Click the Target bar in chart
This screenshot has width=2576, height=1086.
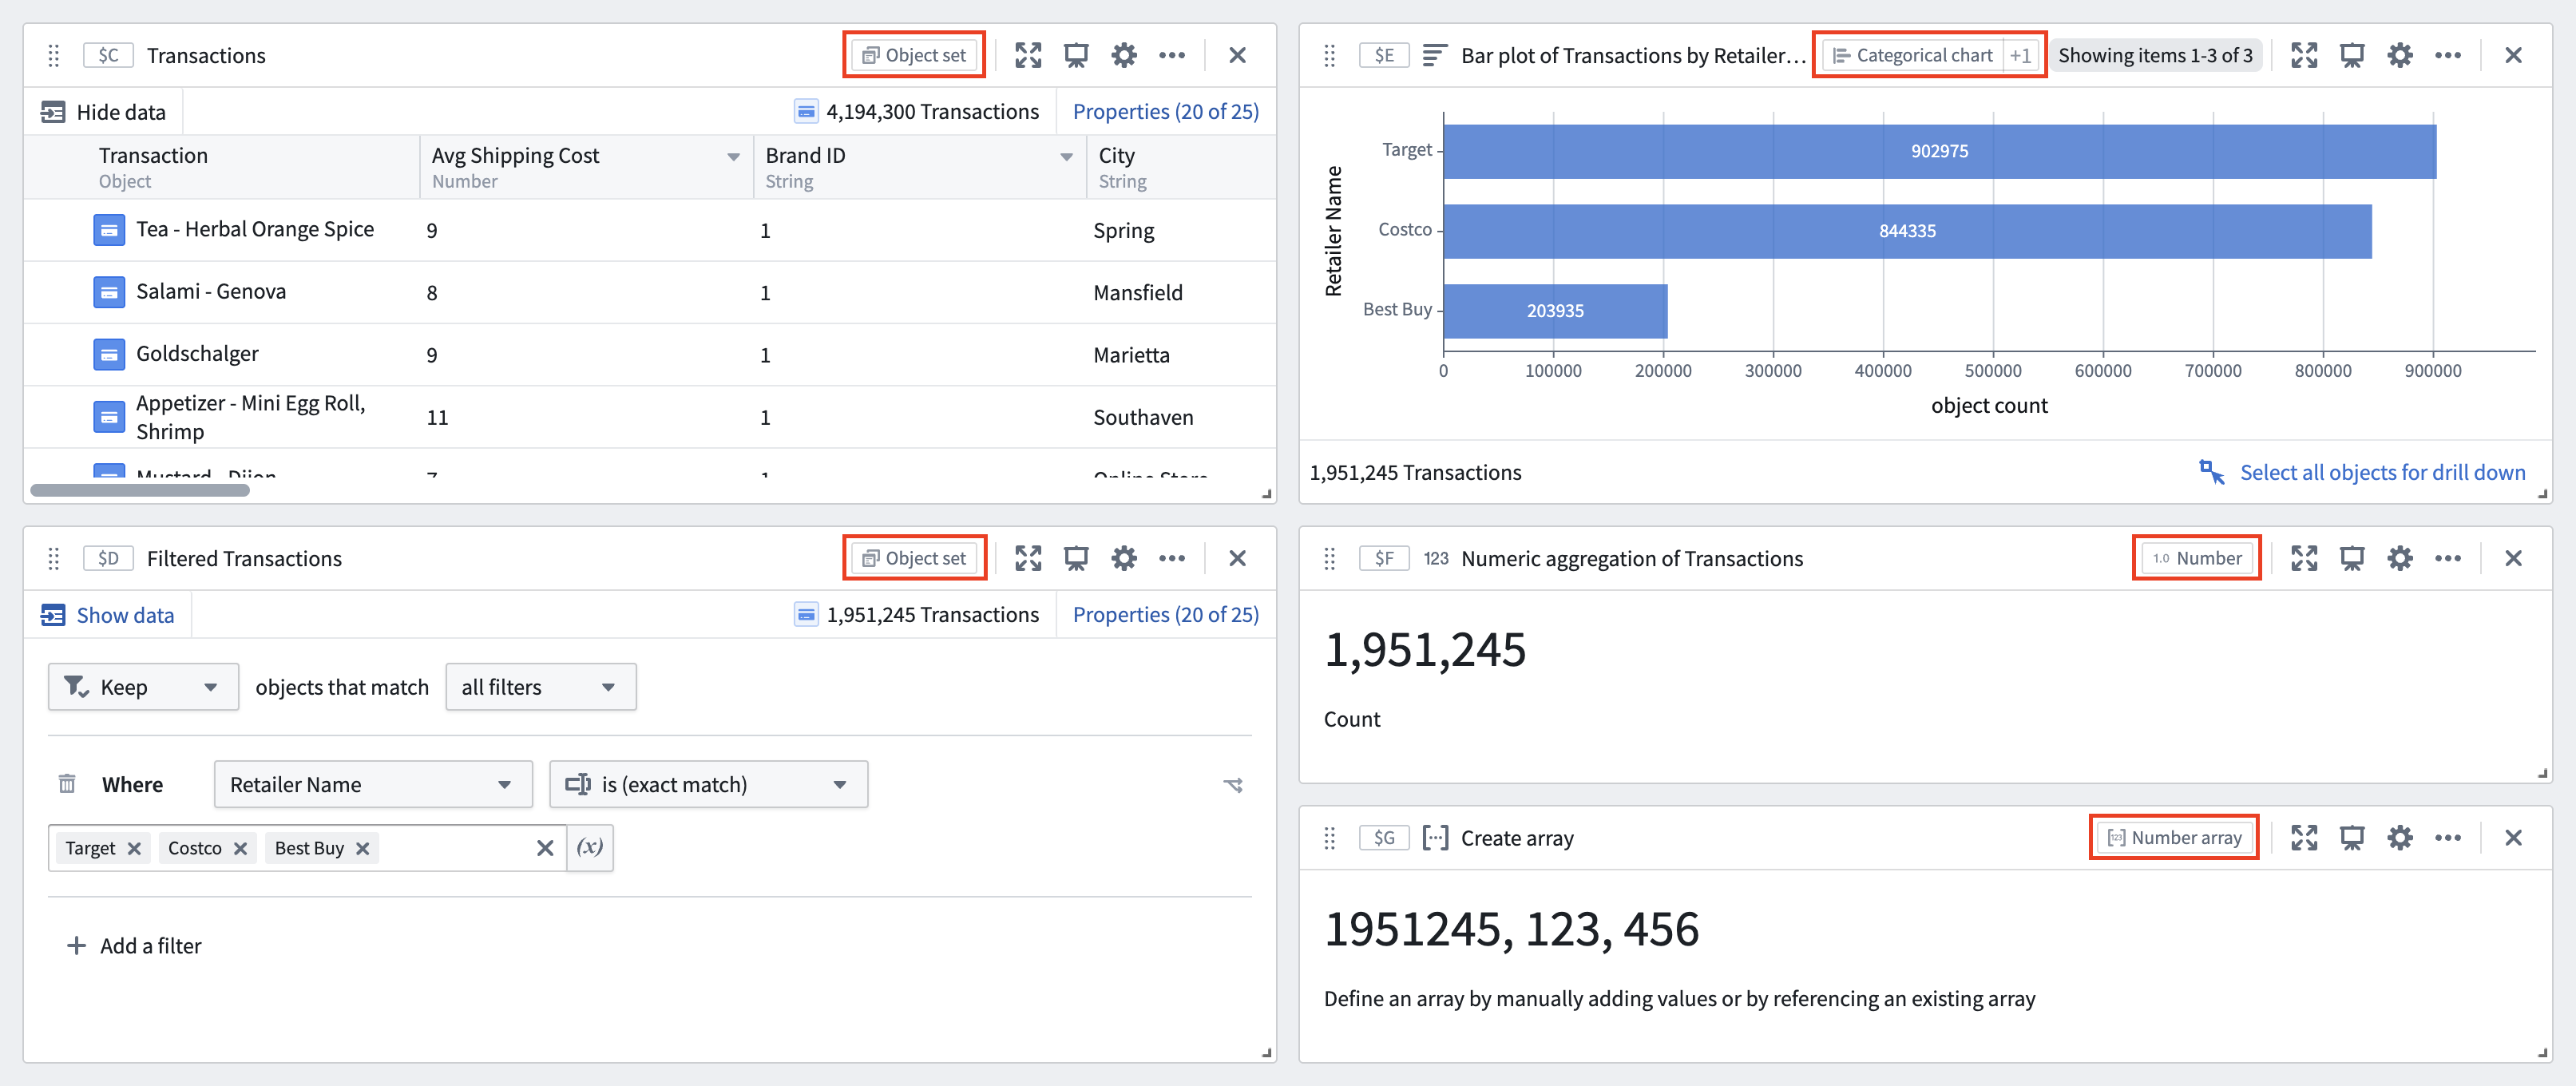tap(1939, 151)
